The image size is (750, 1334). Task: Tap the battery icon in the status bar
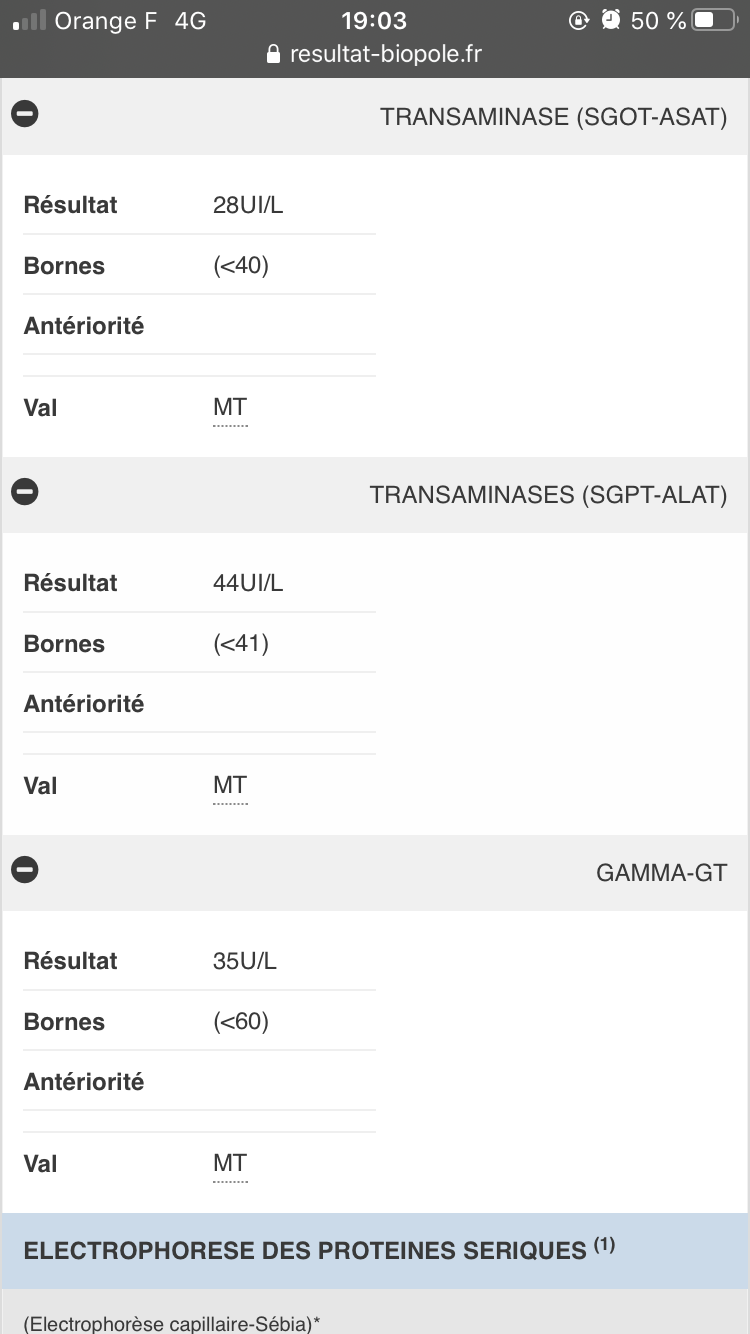713,20
